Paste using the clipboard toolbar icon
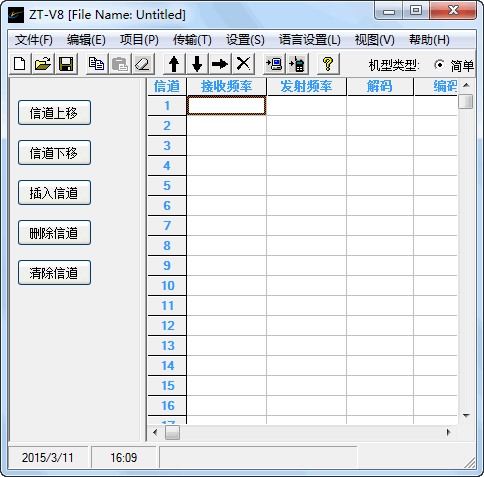 [x=120, y=64]
